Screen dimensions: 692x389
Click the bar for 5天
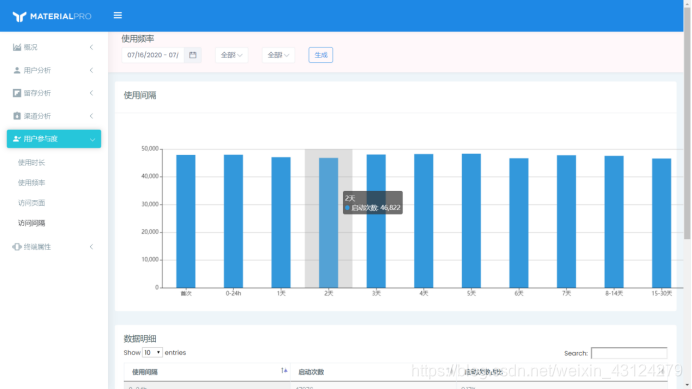pyautogui.click(x=471, y=221)
